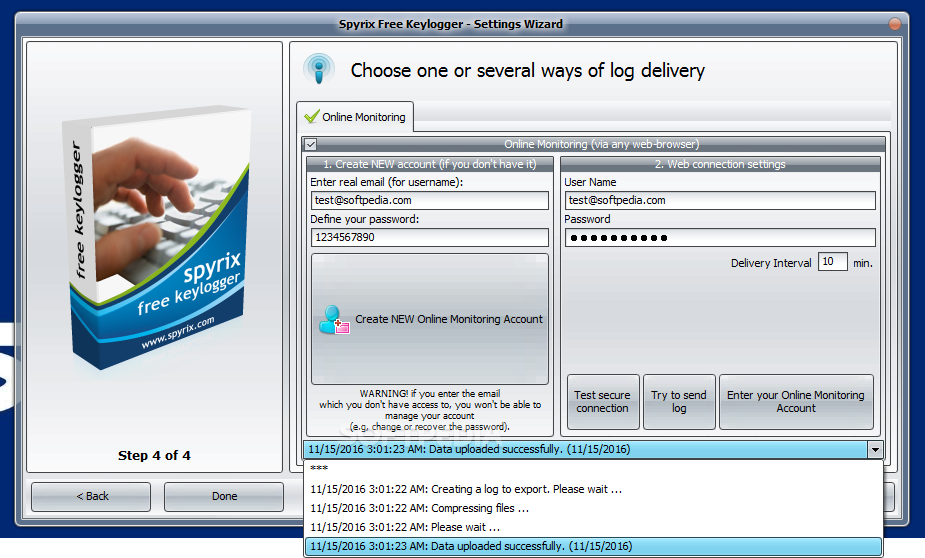Image resolution: width=925 pixels, height=558 pixels.
Task: Select 'Creating a log to export' log entry
Action: (593, 489)
